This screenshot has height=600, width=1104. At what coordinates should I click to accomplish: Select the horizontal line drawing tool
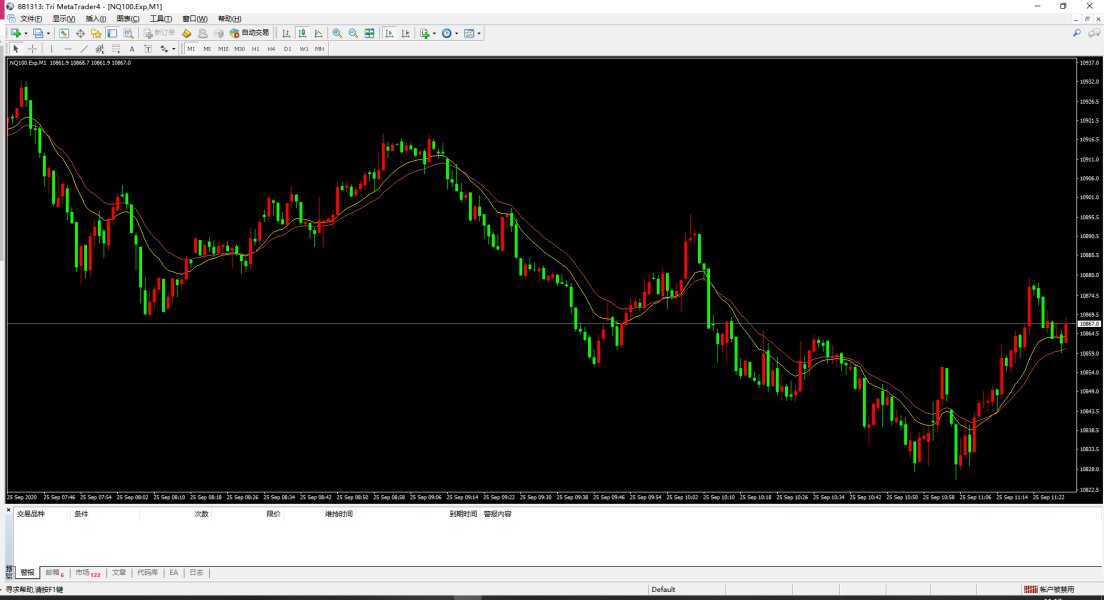(x=68, y=49)
